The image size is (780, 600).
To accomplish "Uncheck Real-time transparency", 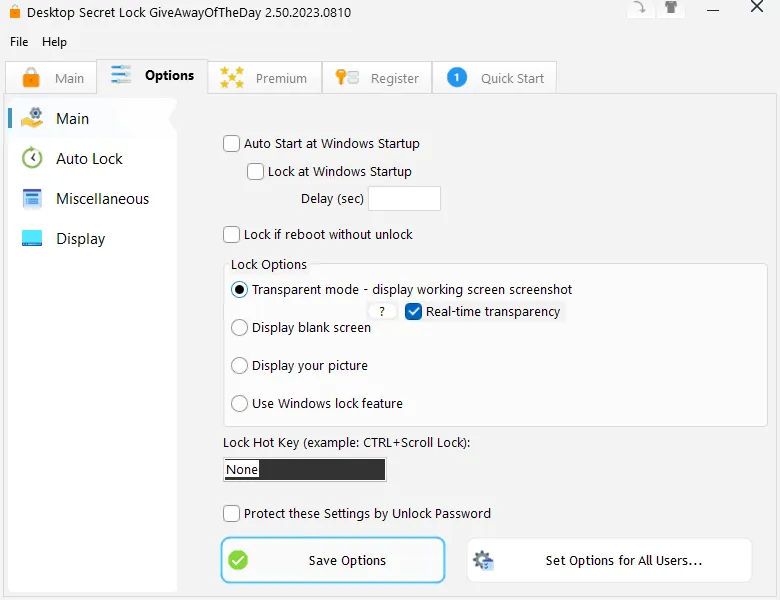I will pyautogui.click(x=413, y=311).
